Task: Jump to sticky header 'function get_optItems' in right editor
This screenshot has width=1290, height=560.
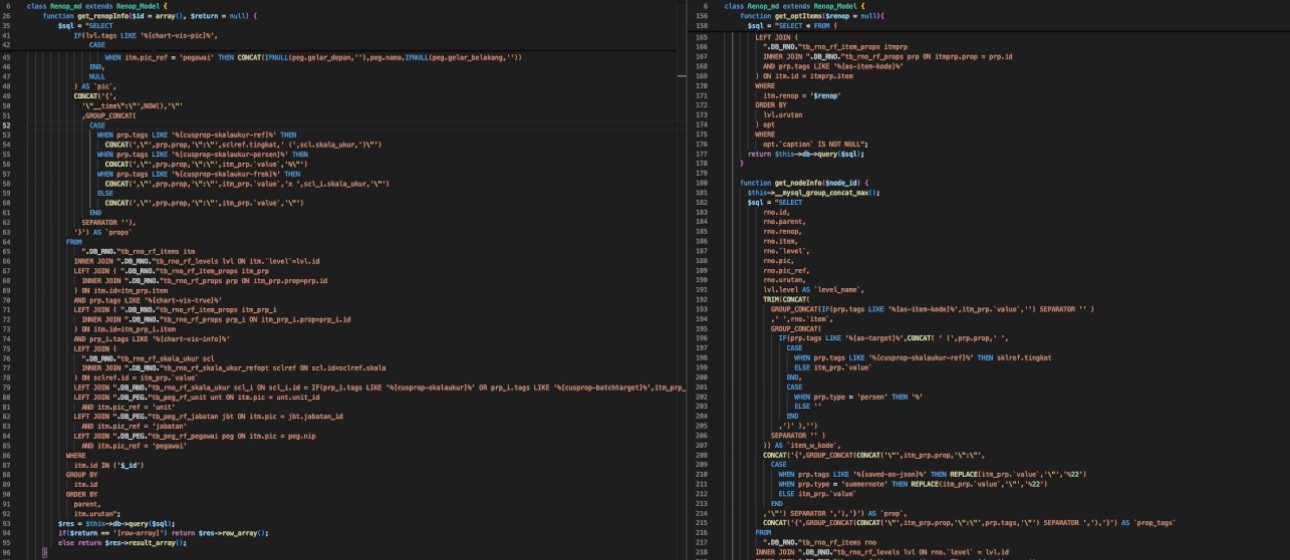Action: [x=812, y=17]
